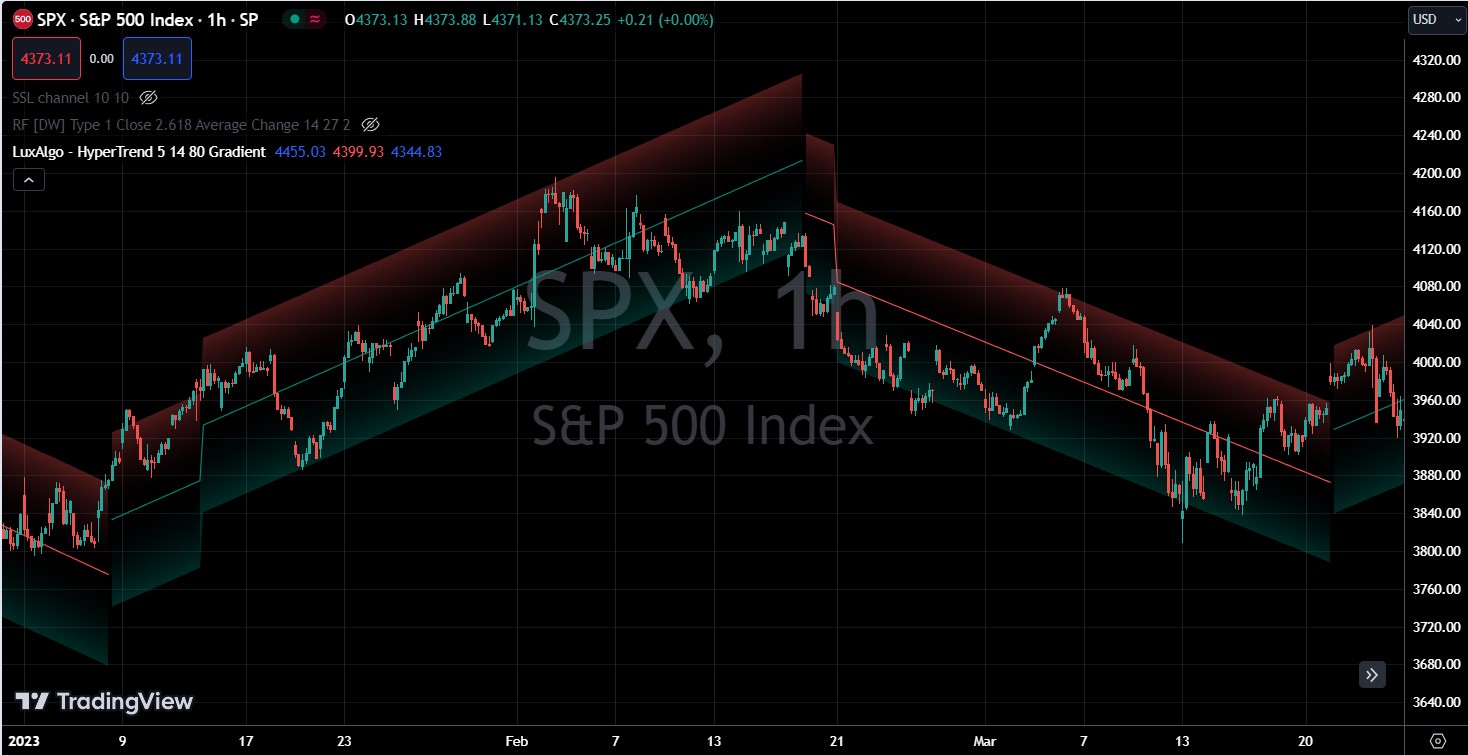
Task: Click the 17 date label on the time axis
Action: coord(246,741)
